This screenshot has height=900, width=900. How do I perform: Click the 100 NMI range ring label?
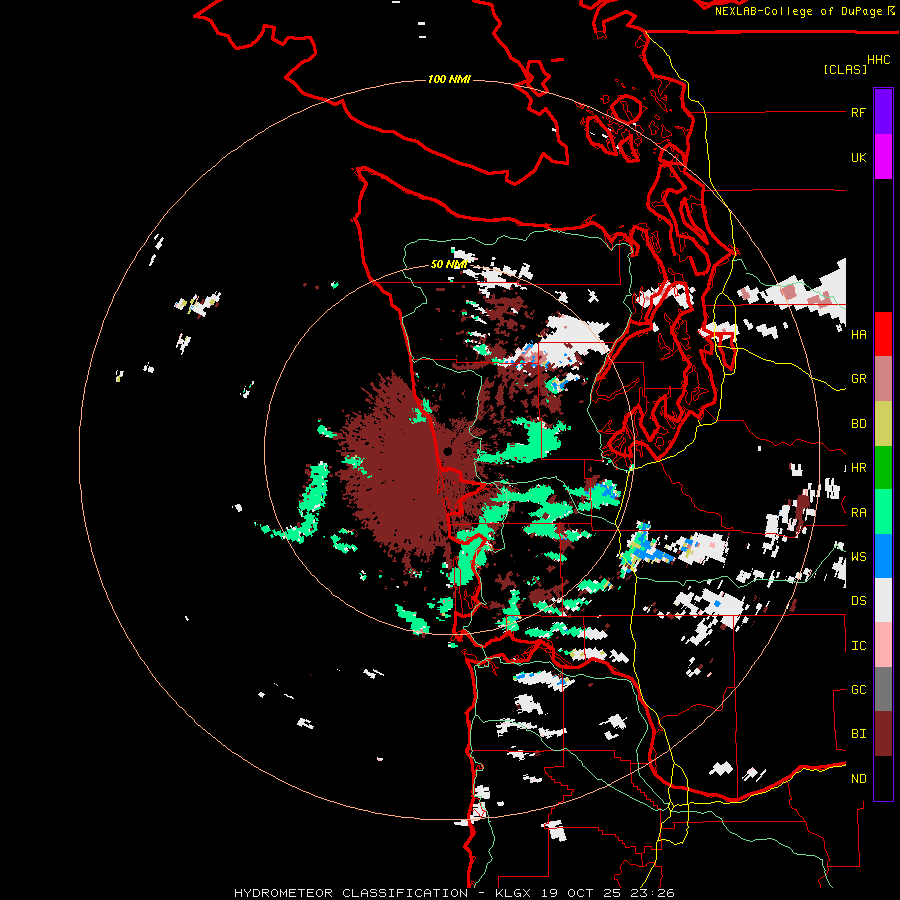tap(449, 79)
